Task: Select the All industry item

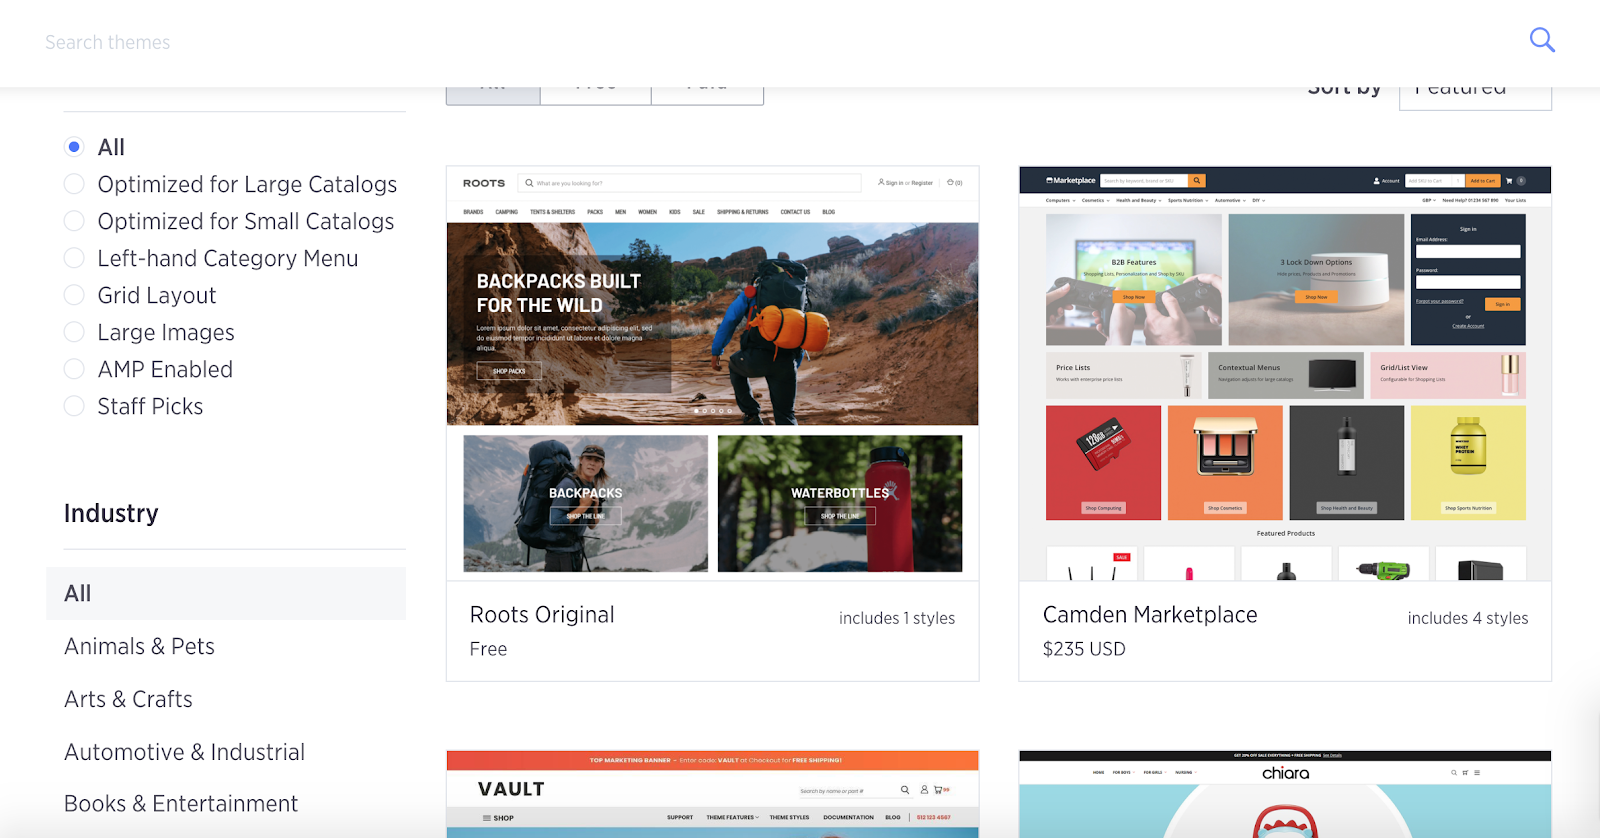Action: 226,593
